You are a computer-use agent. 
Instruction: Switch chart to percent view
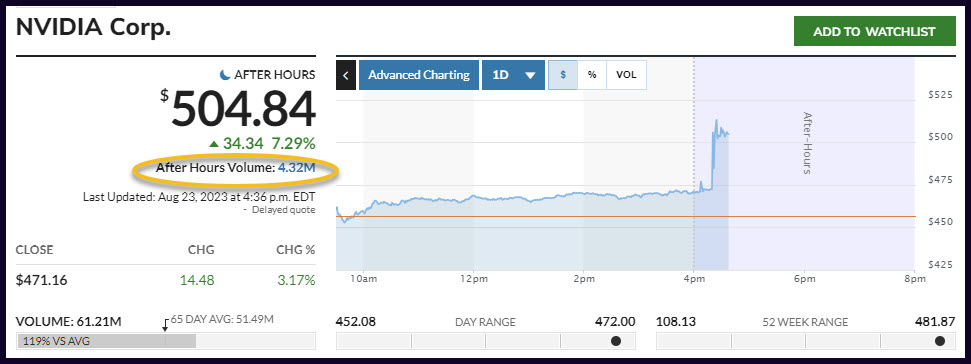coord(592,75)
